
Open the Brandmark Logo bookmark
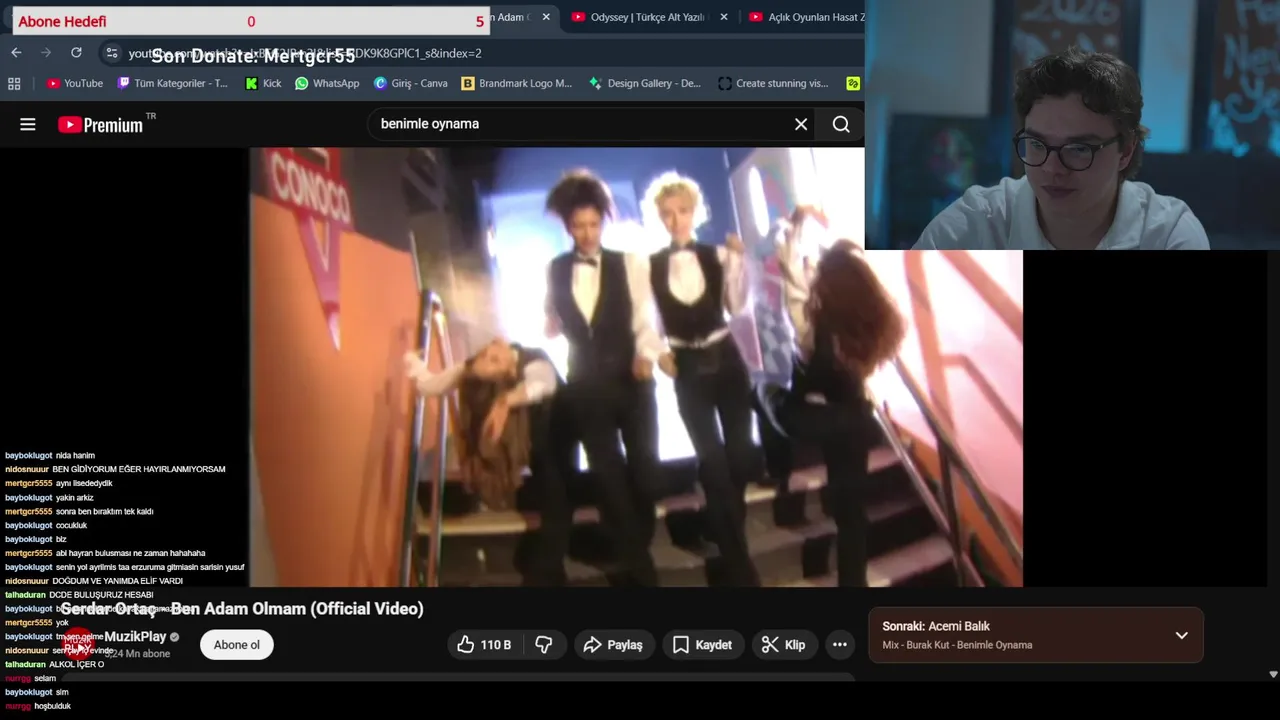[517, 84]
